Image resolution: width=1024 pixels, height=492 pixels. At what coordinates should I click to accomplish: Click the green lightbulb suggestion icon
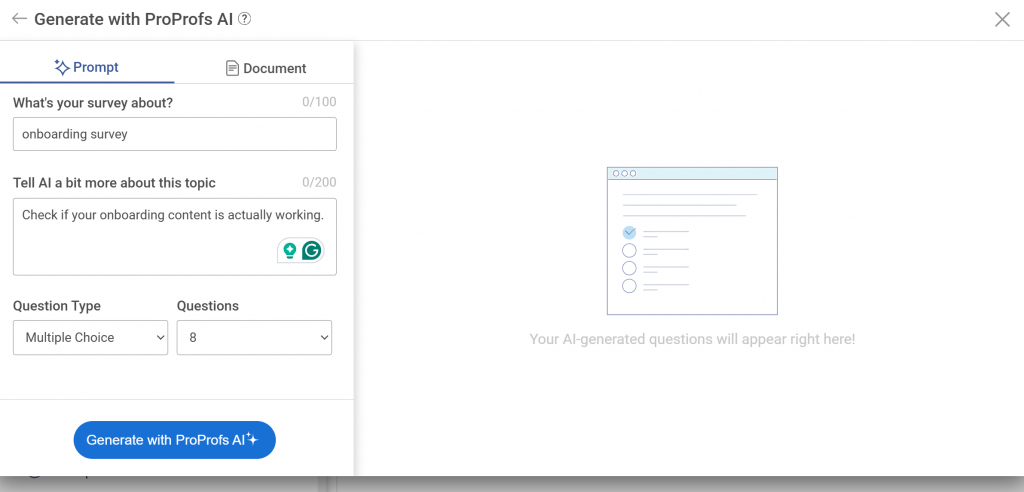click(x=290, y=251)
